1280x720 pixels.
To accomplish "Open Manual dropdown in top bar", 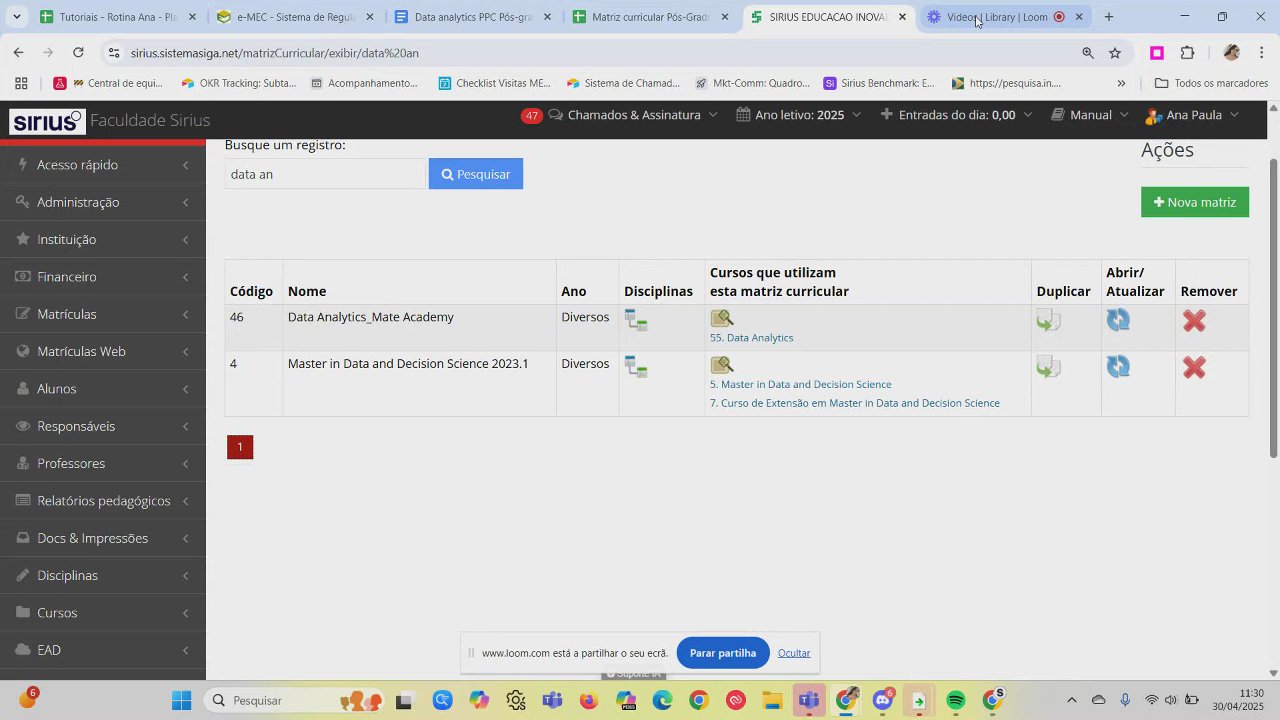I will [x=1090, y=115].
